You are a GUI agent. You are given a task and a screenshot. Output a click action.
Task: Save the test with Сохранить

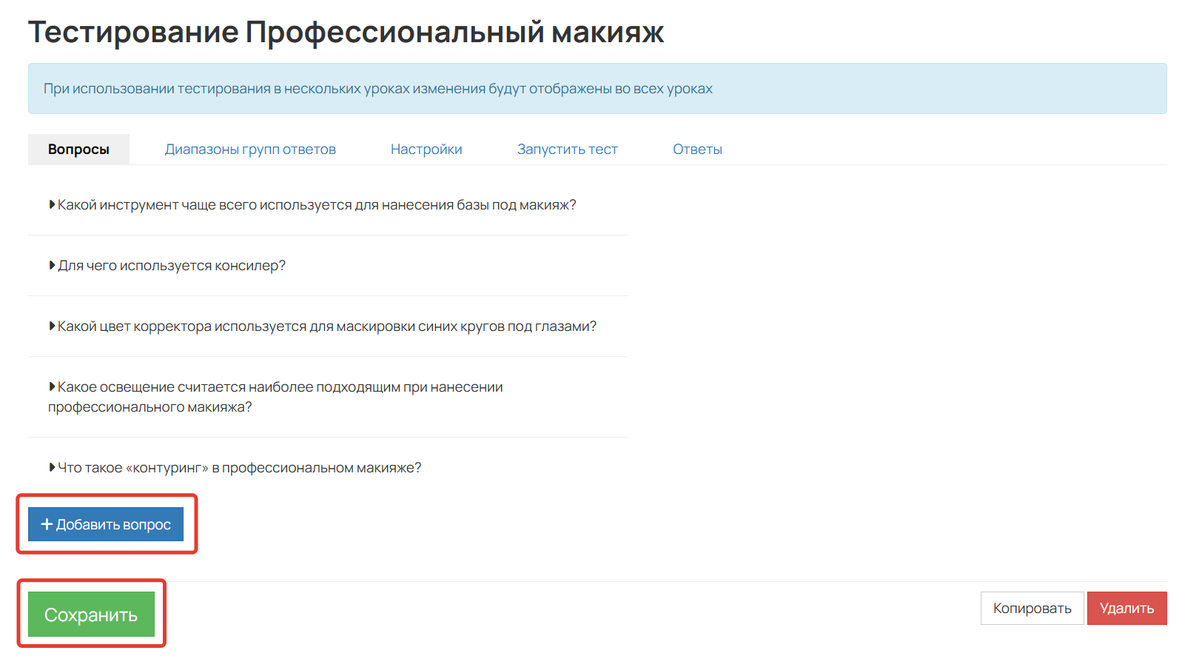[x=91, y=614]
